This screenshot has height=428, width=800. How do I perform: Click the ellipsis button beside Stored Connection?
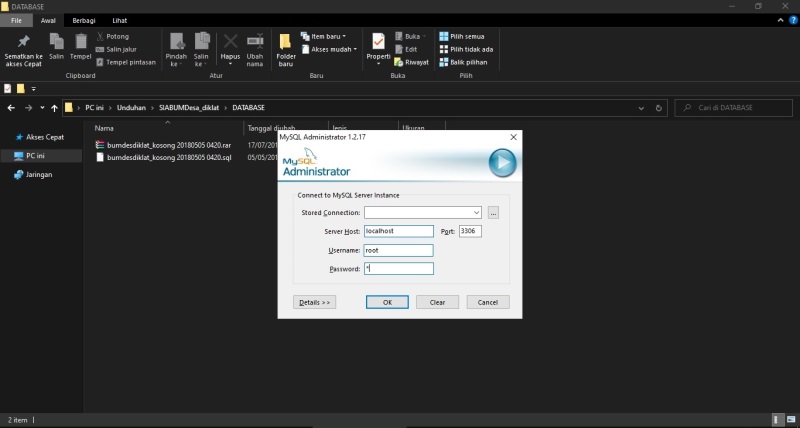(493, 213)
